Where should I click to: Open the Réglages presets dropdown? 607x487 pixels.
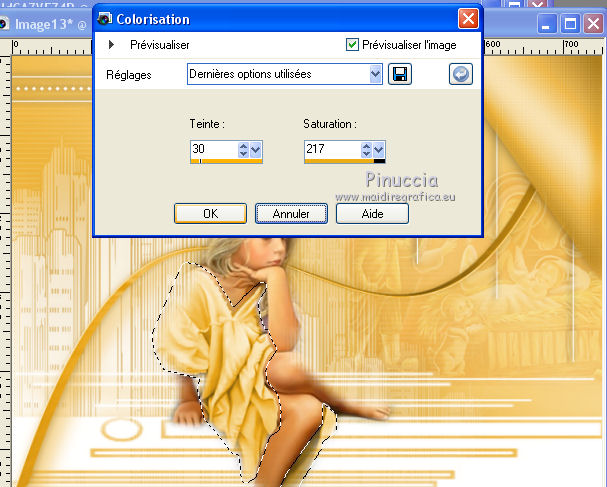point(375,74)
